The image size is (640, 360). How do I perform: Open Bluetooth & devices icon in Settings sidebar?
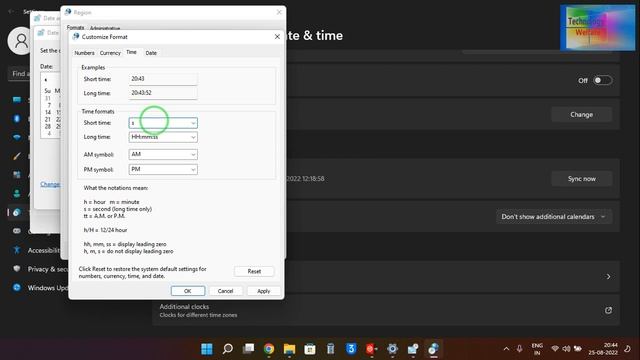point(17,118)
